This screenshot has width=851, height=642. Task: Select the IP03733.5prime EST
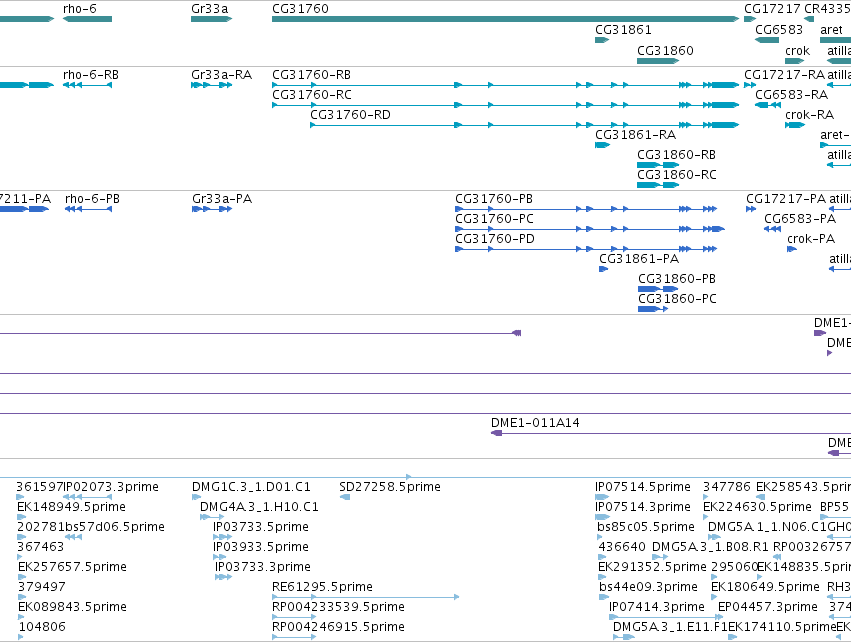click(x=223, y=537)
